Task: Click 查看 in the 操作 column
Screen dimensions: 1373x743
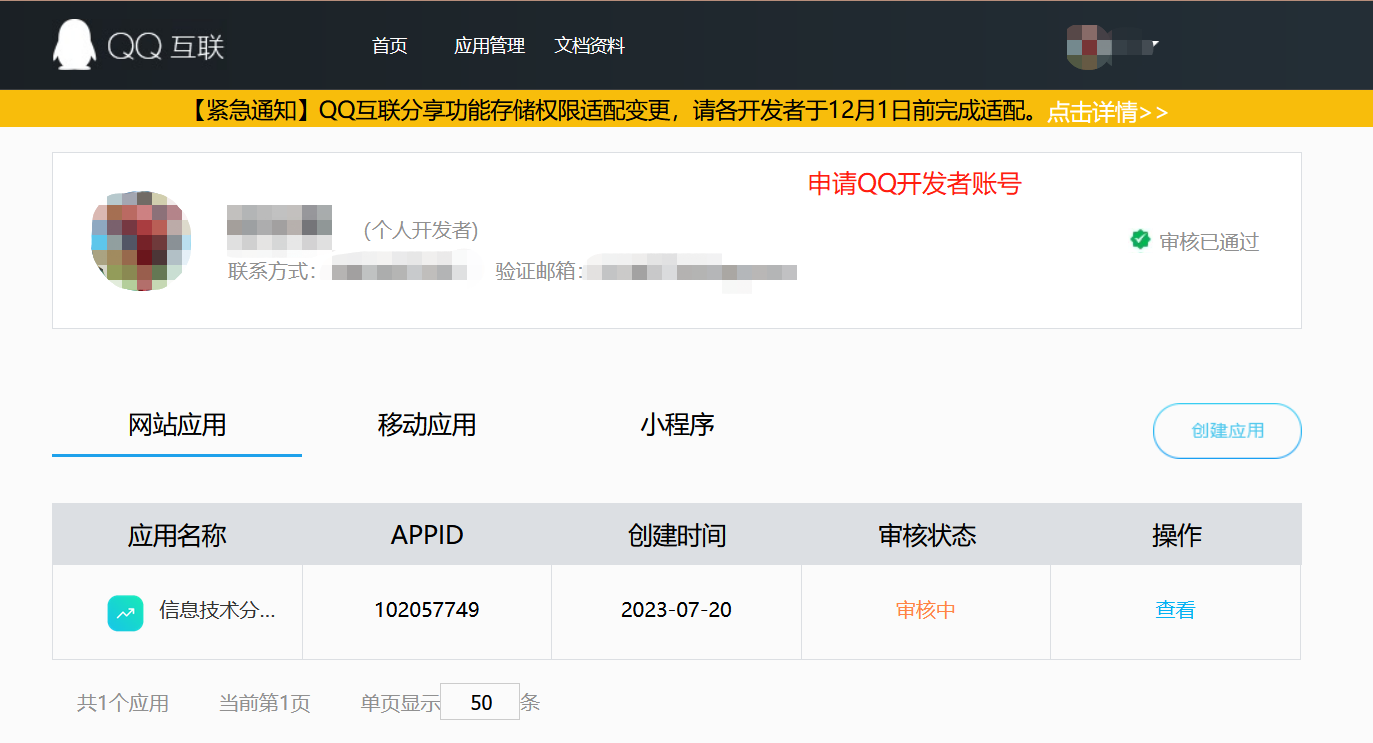Action: (x=1175, y=610)
